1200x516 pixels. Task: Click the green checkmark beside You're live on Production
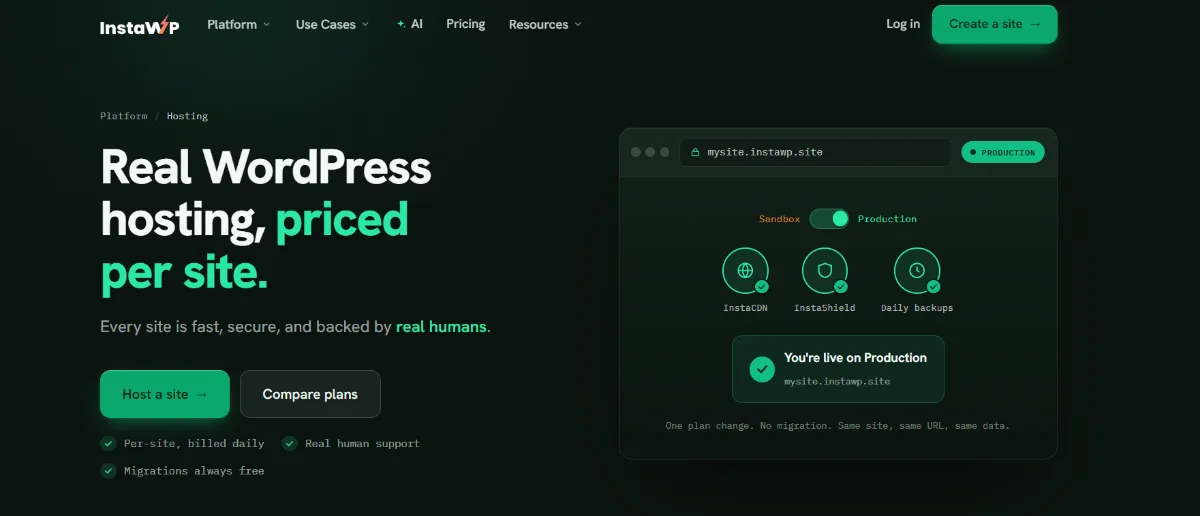[763, 369]
